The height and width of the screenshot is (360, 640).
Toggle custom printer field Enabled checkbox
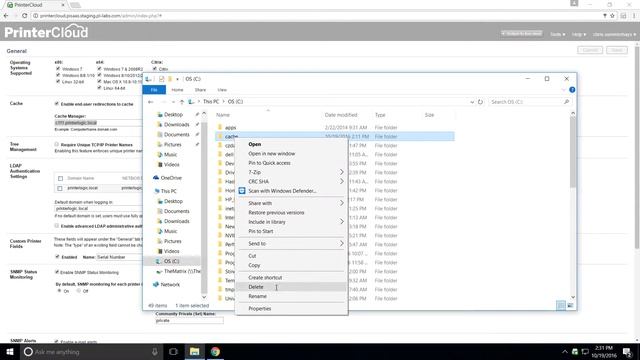57,257
